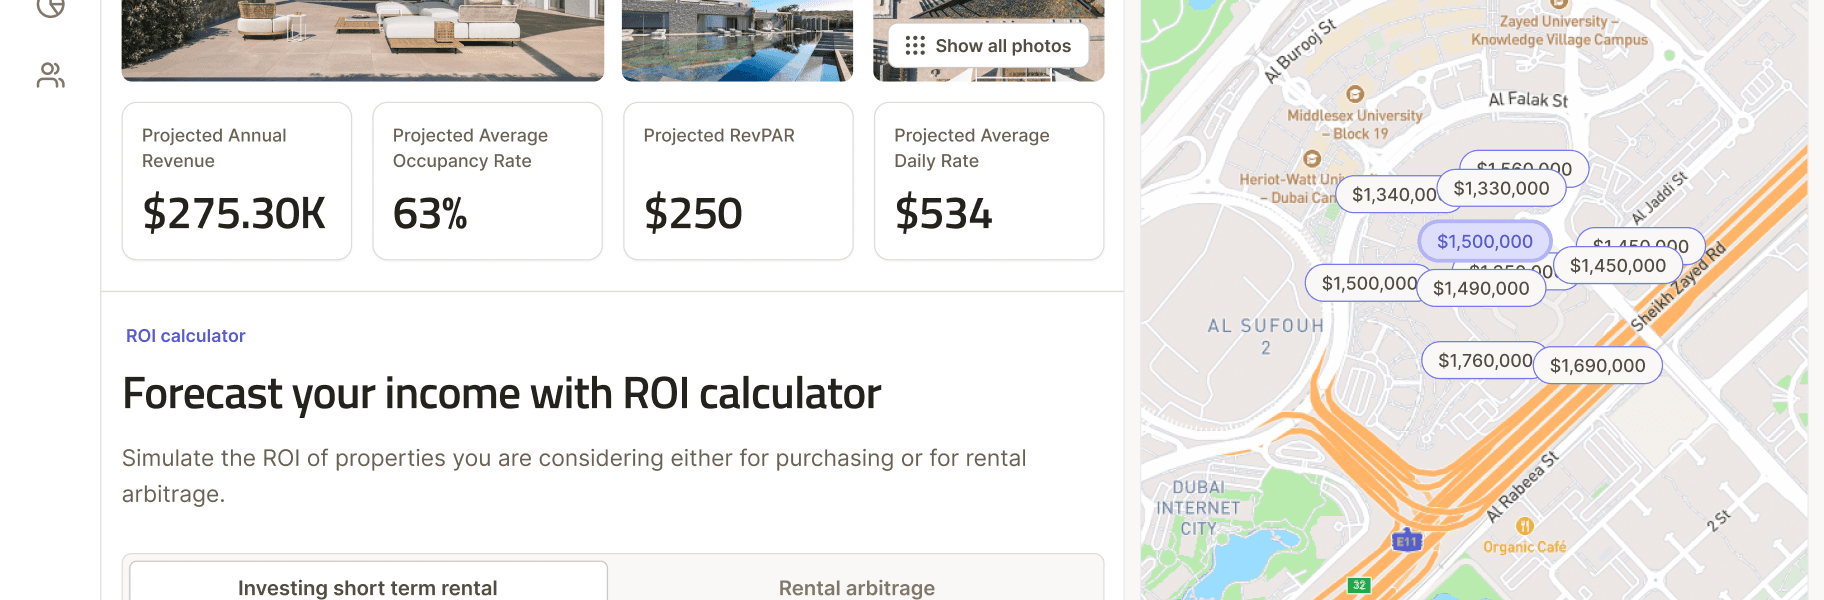This screenshot has width=1824, height=600.
Task: Click the Middlesex University map pin icon
Action: pos(1355,94)
